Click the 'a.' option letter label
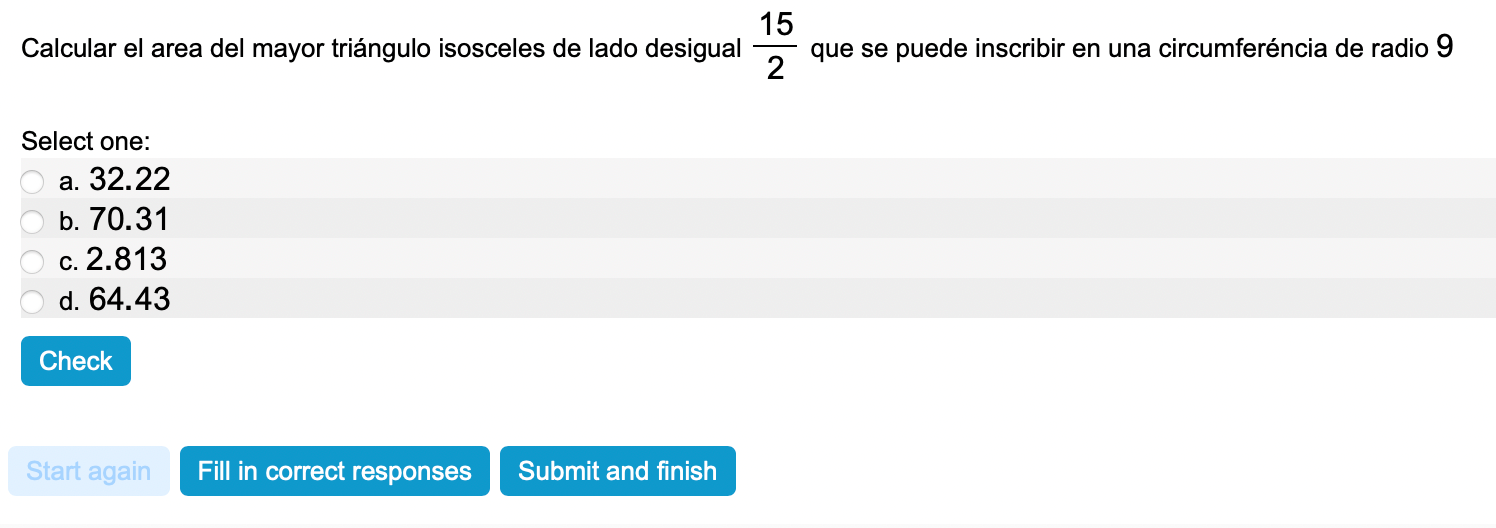Viewport: 1496px width, 528px height. (69, 182)
